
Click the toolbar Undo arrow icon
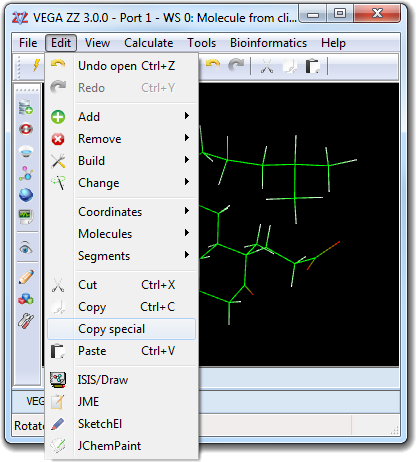(x=213, y=65)
